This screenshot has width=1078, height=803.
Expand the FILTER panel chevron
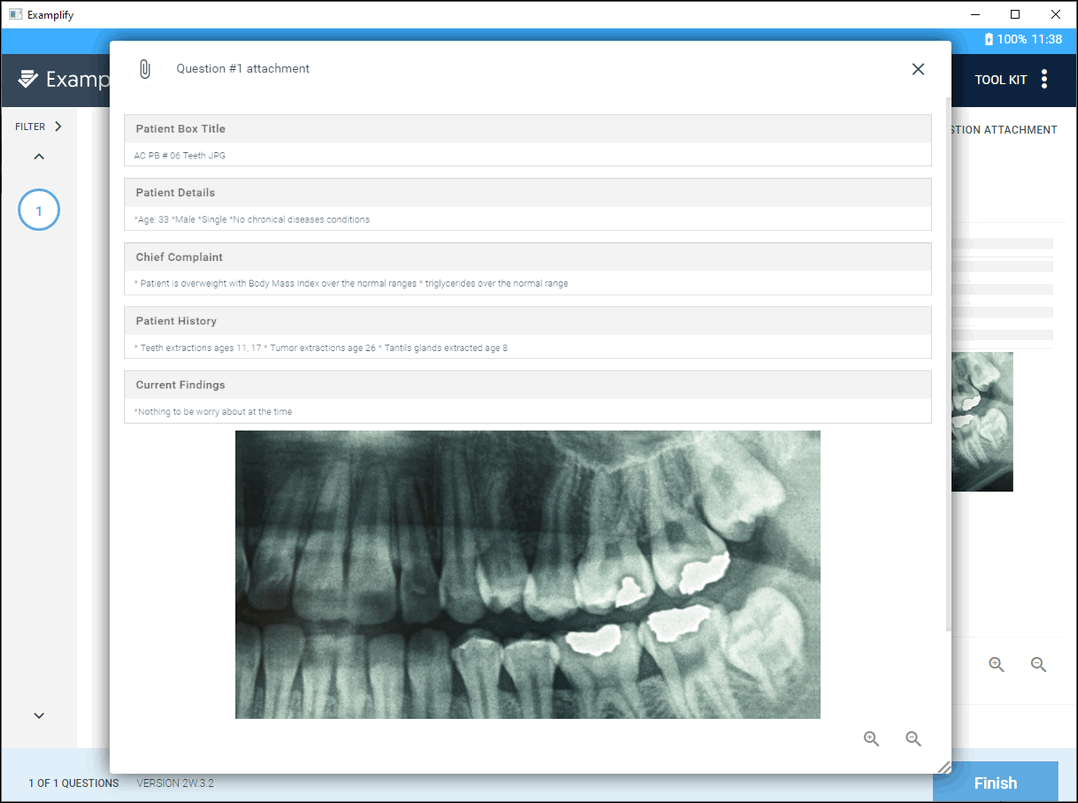coord(58,126)
